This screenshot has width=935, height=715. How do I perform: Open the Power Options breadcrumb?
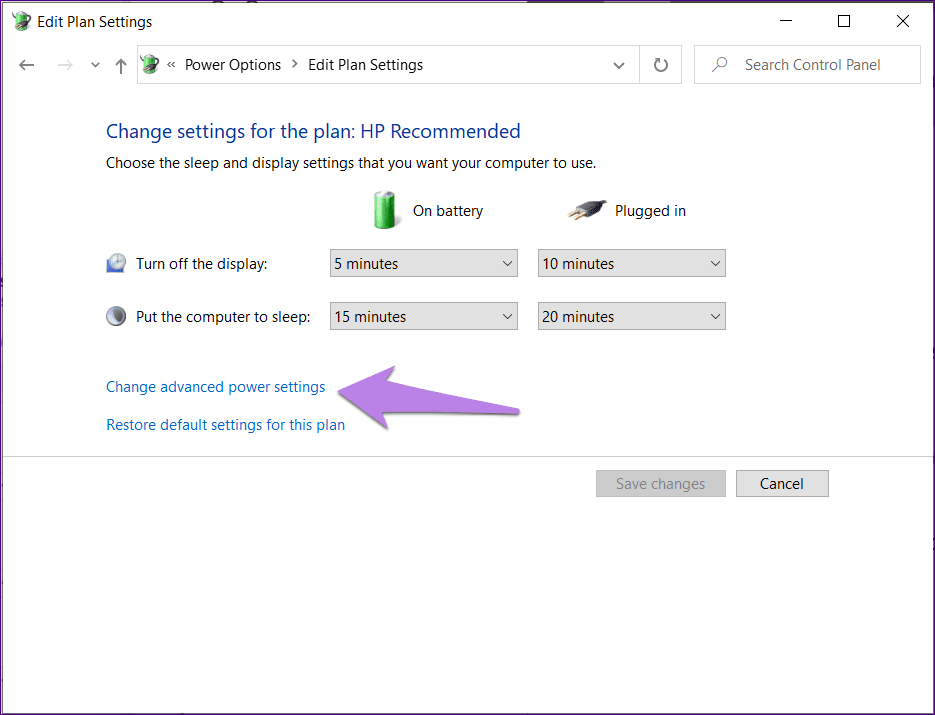pyautogui.click(x=233, y=64)
